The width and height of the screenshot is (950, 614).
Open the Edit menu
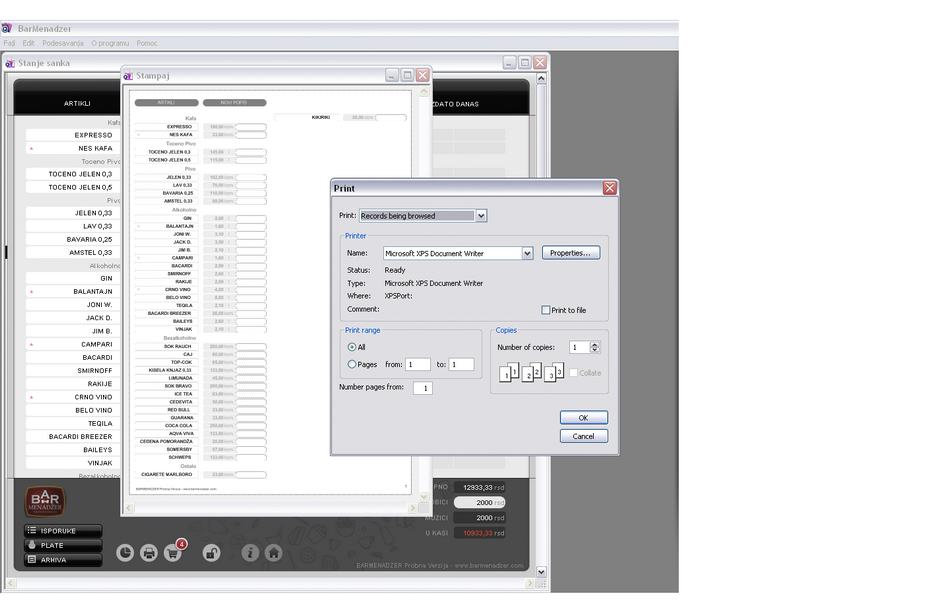click(28, 43)
